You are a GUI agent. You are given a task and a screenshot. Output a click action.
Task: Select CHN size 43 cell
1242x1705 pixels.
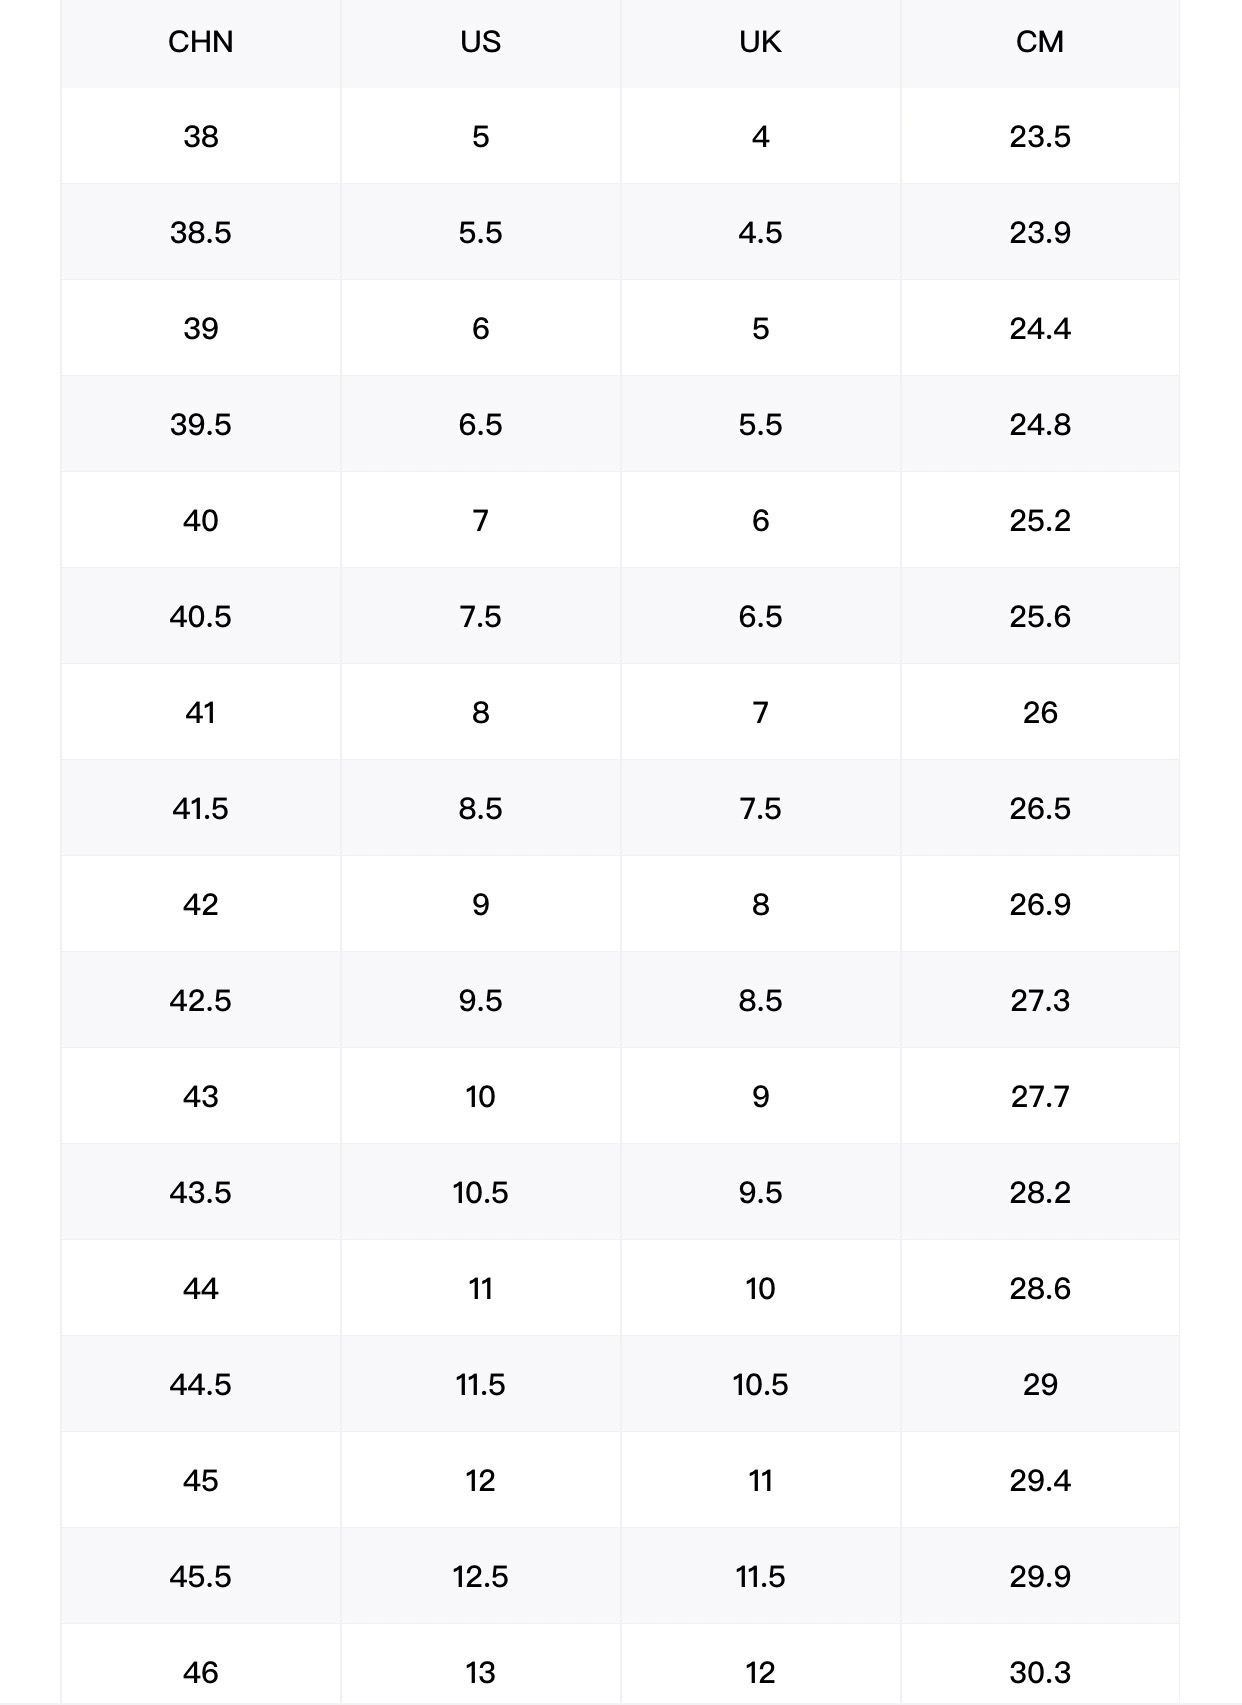[200, 1096]
